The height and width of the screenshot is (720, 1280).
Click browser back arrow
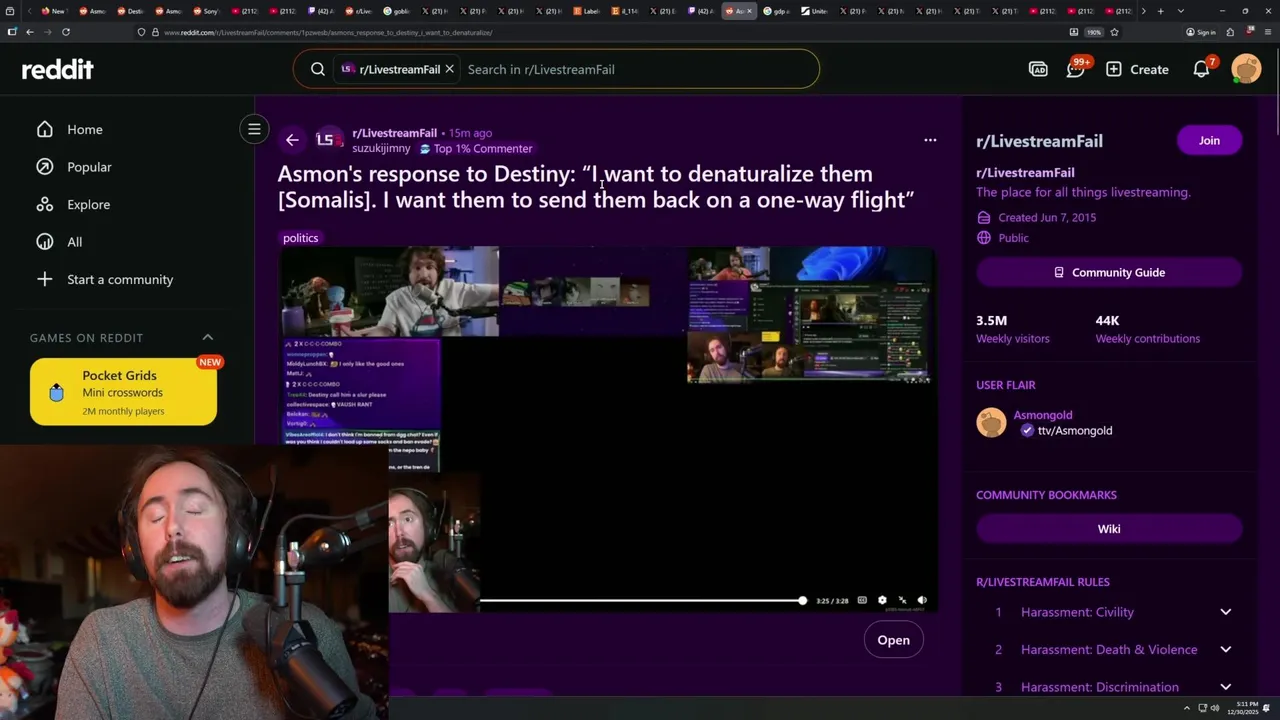tap(30, 32)
